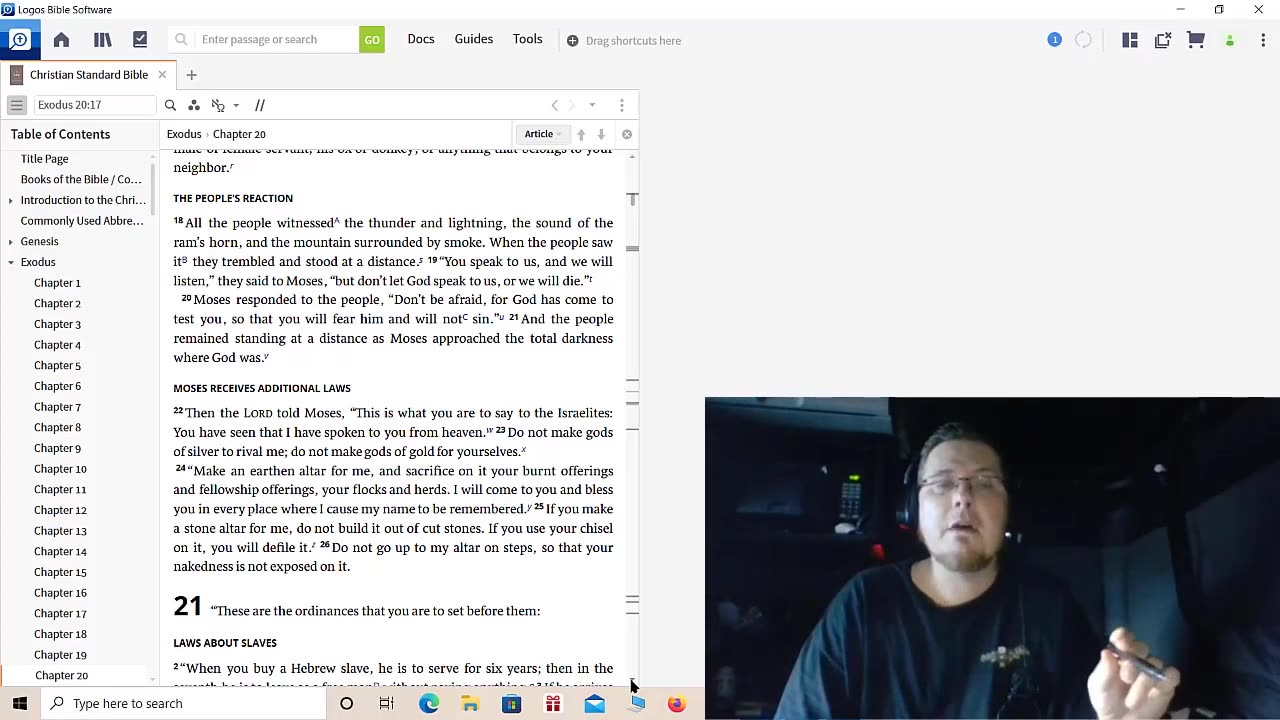Expand Introduction to the Christian entry

[x=10, y=200]
